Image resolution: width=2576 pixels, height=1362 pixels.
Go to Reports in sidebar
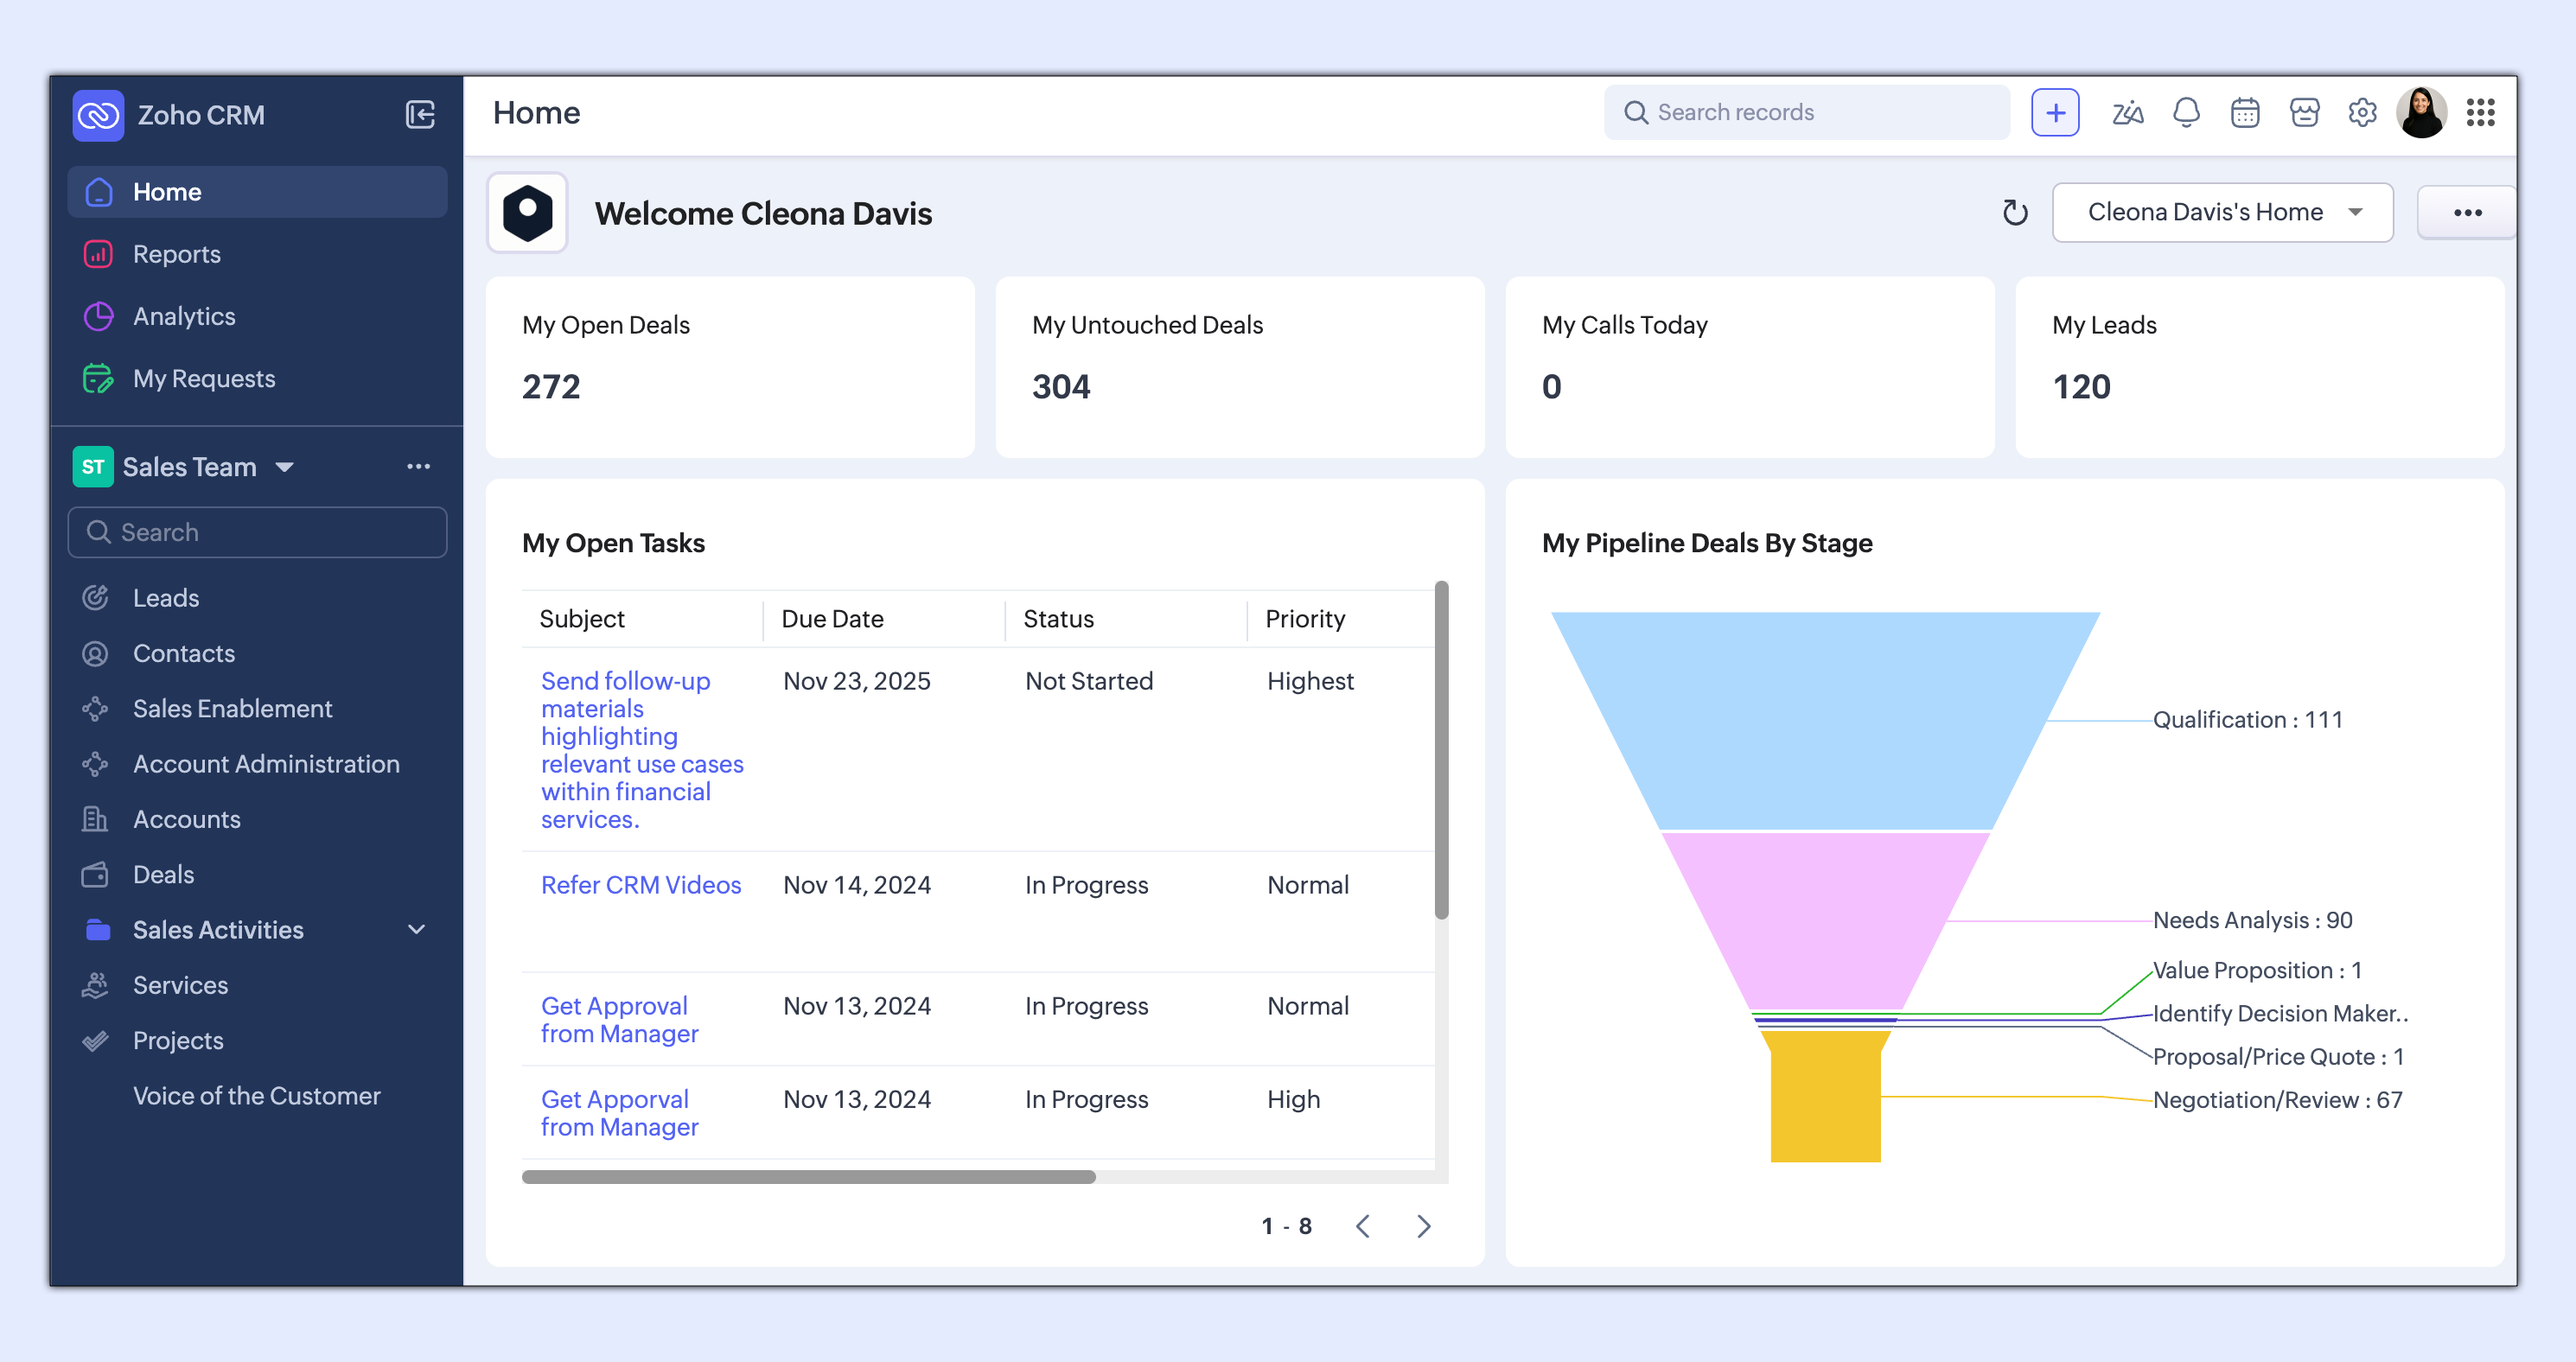177,254
